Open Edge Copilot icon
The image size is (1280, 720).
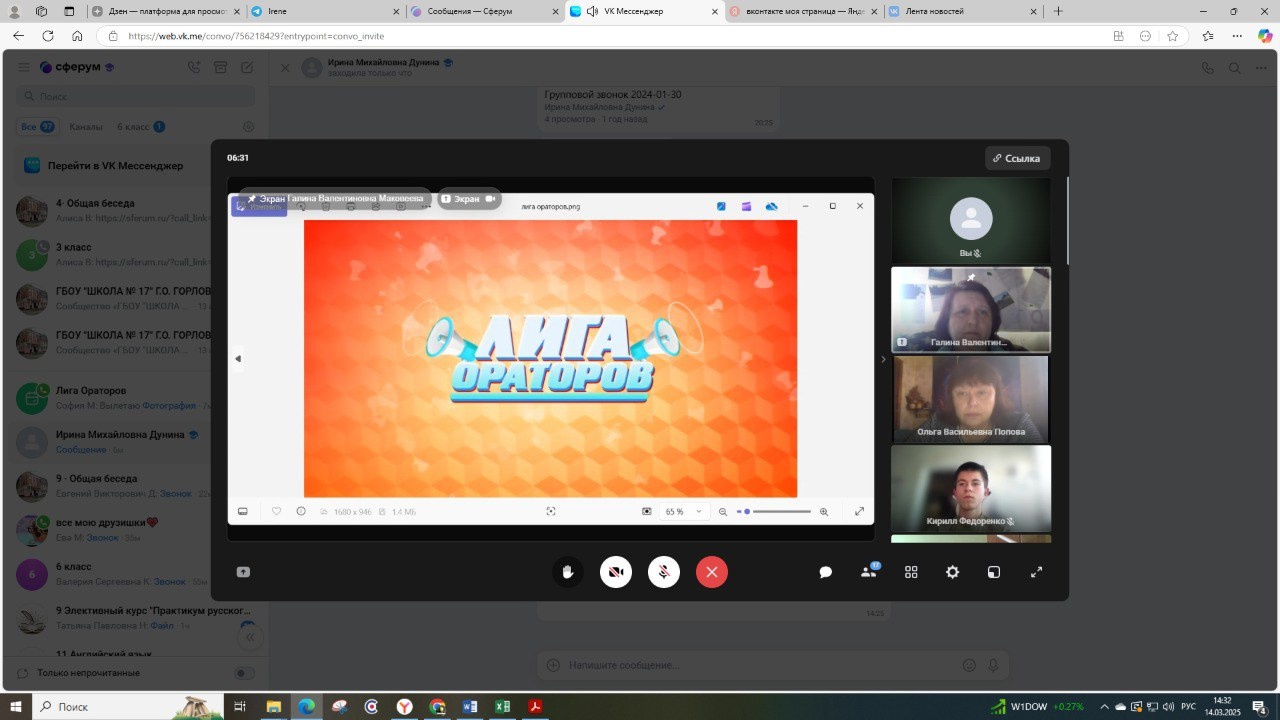(x=1264, y=36)
